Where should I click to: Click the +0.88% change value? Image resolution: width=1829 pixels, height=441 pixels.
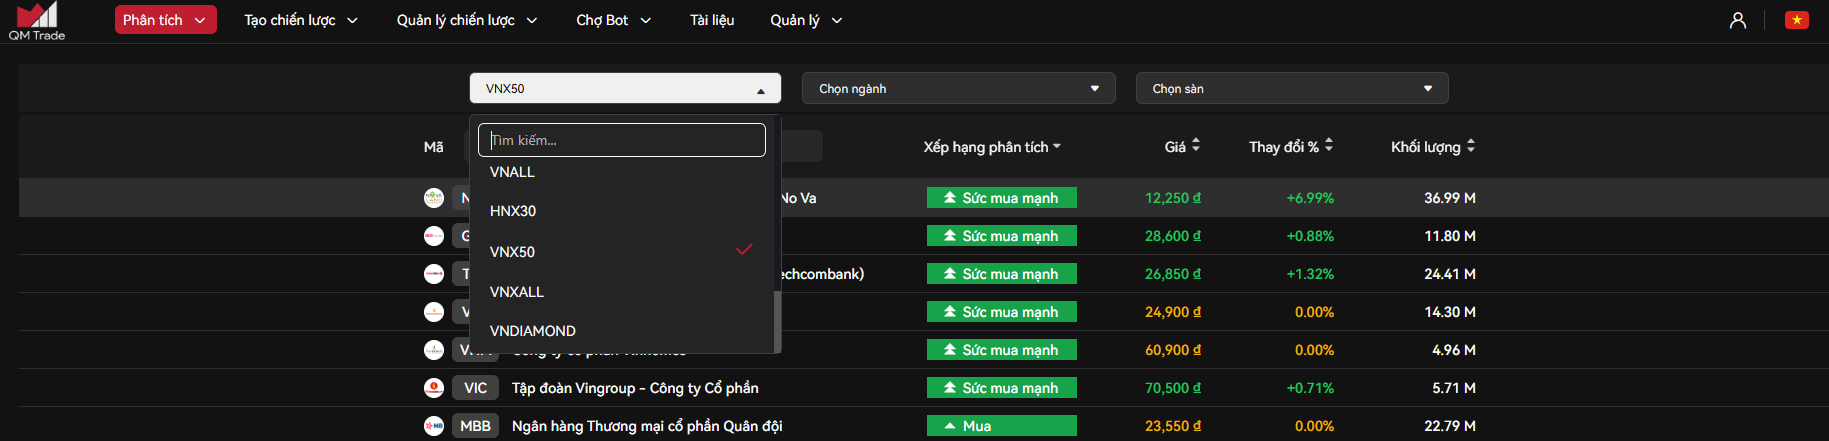(x=1310, y=236)
